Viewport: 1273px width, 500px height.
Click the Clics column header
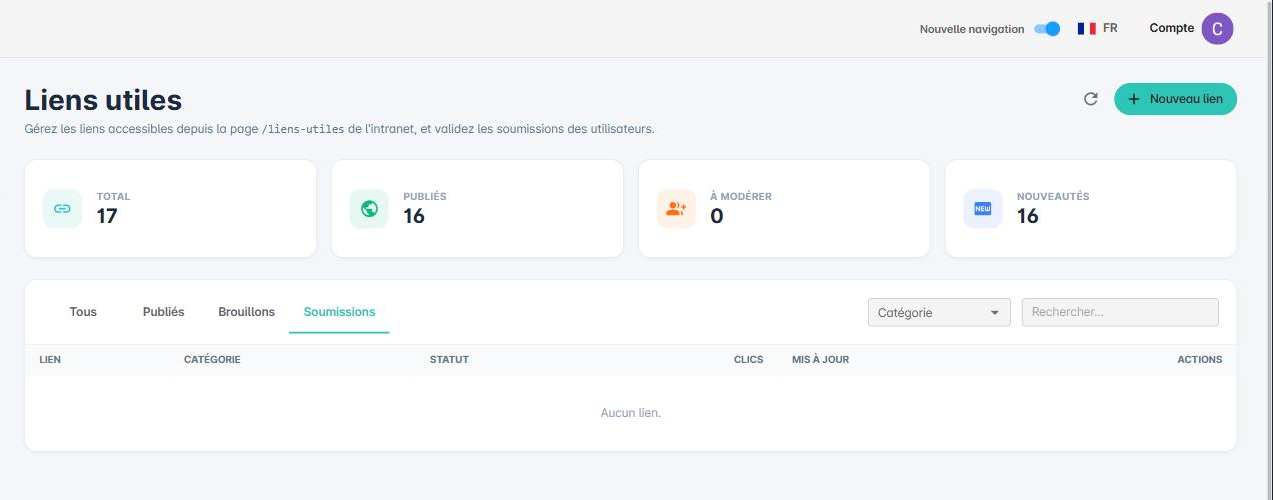748,360
